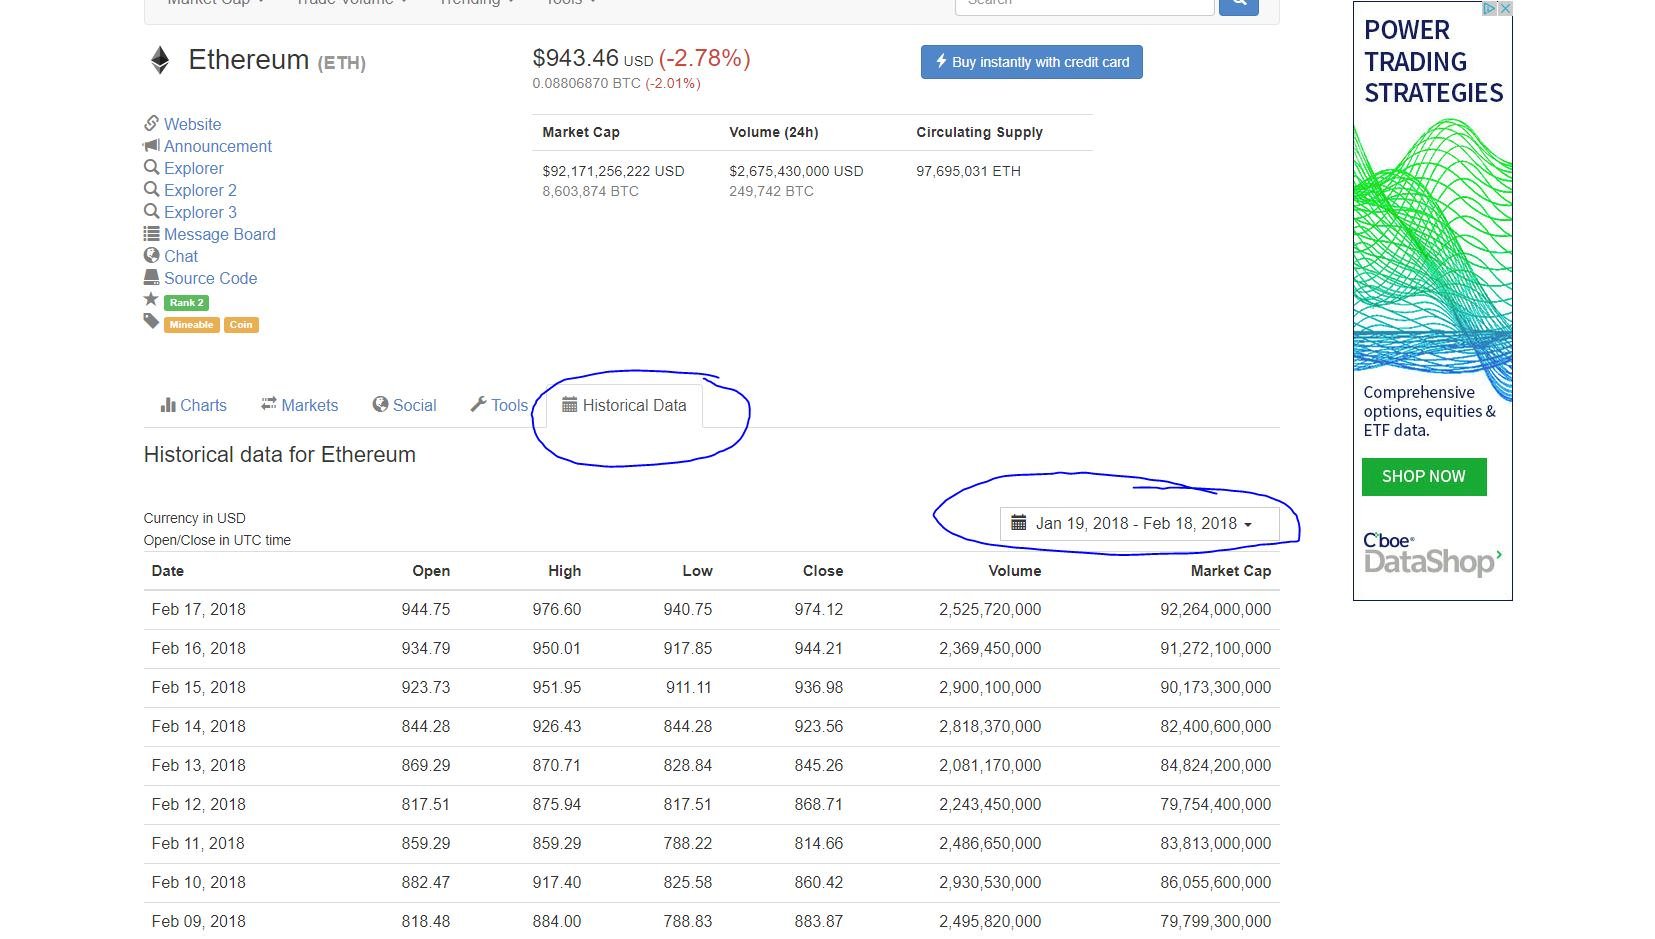Click the calendar icon in date range picker
This screenshot has height=939, width=1655.
pyautogui.click(x=1018, y=522)
